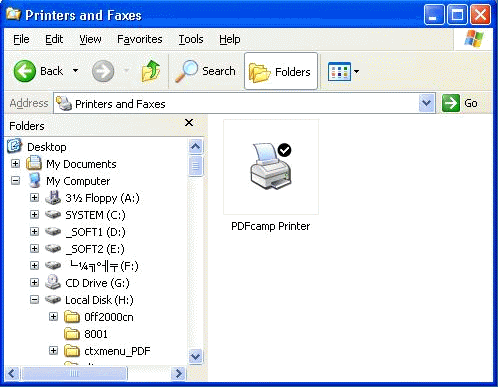Click the PDFcamp Printer label

pos(271,226)
